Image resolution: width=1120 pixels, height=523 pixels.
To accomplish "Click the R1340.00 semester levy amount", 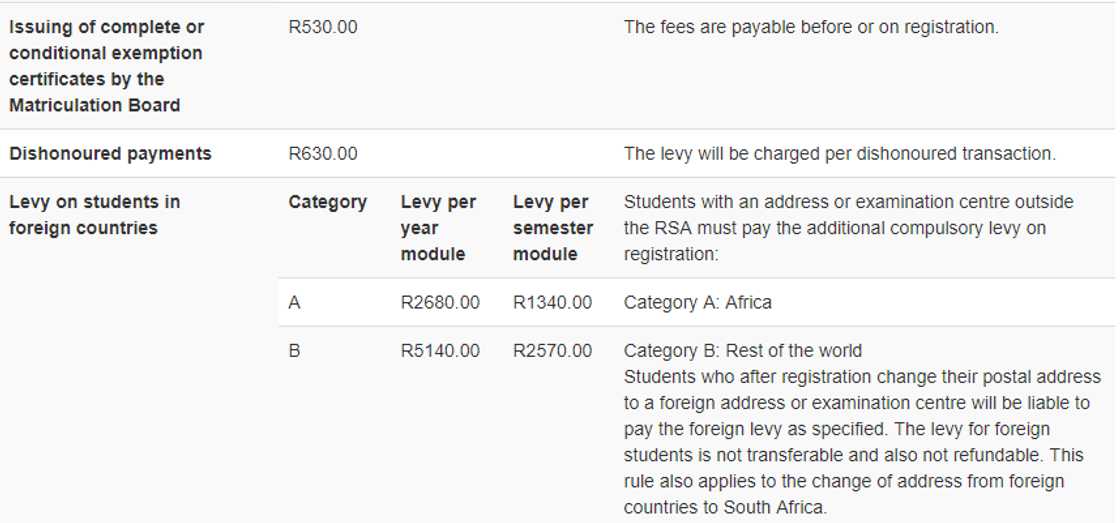I will click(552, 302).
